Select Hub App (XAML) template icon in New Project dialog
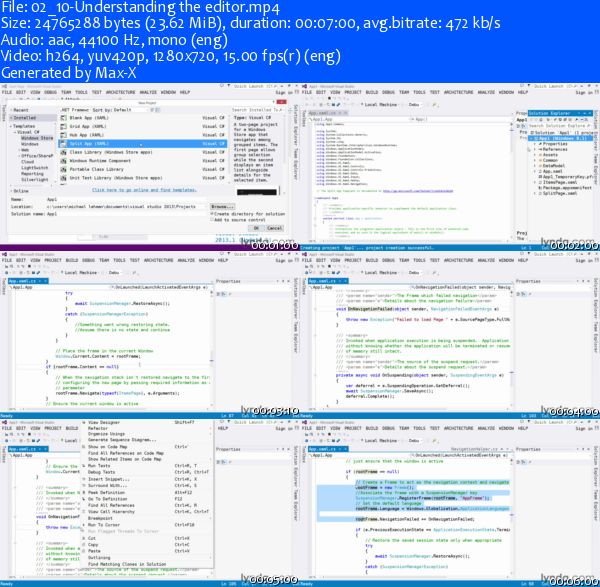The width and height of the screenshot is (600, 587). (x=64, y=135)
